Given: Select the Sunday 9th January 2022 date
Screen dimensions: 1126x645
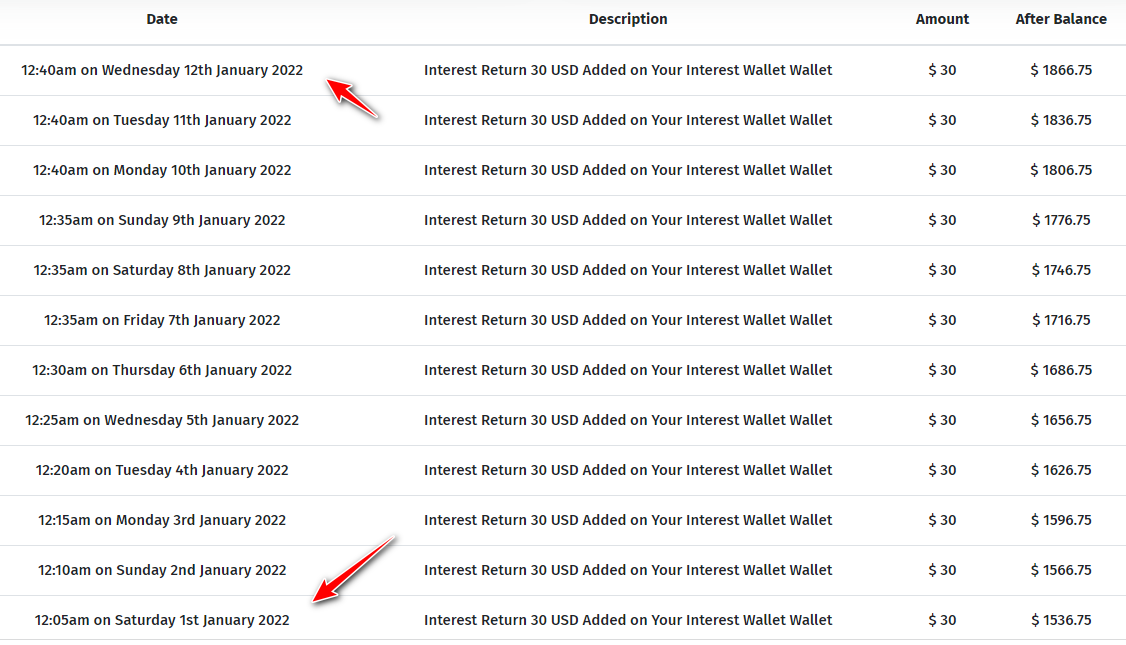Looking at the screenshot, I should tap(162, 220).
